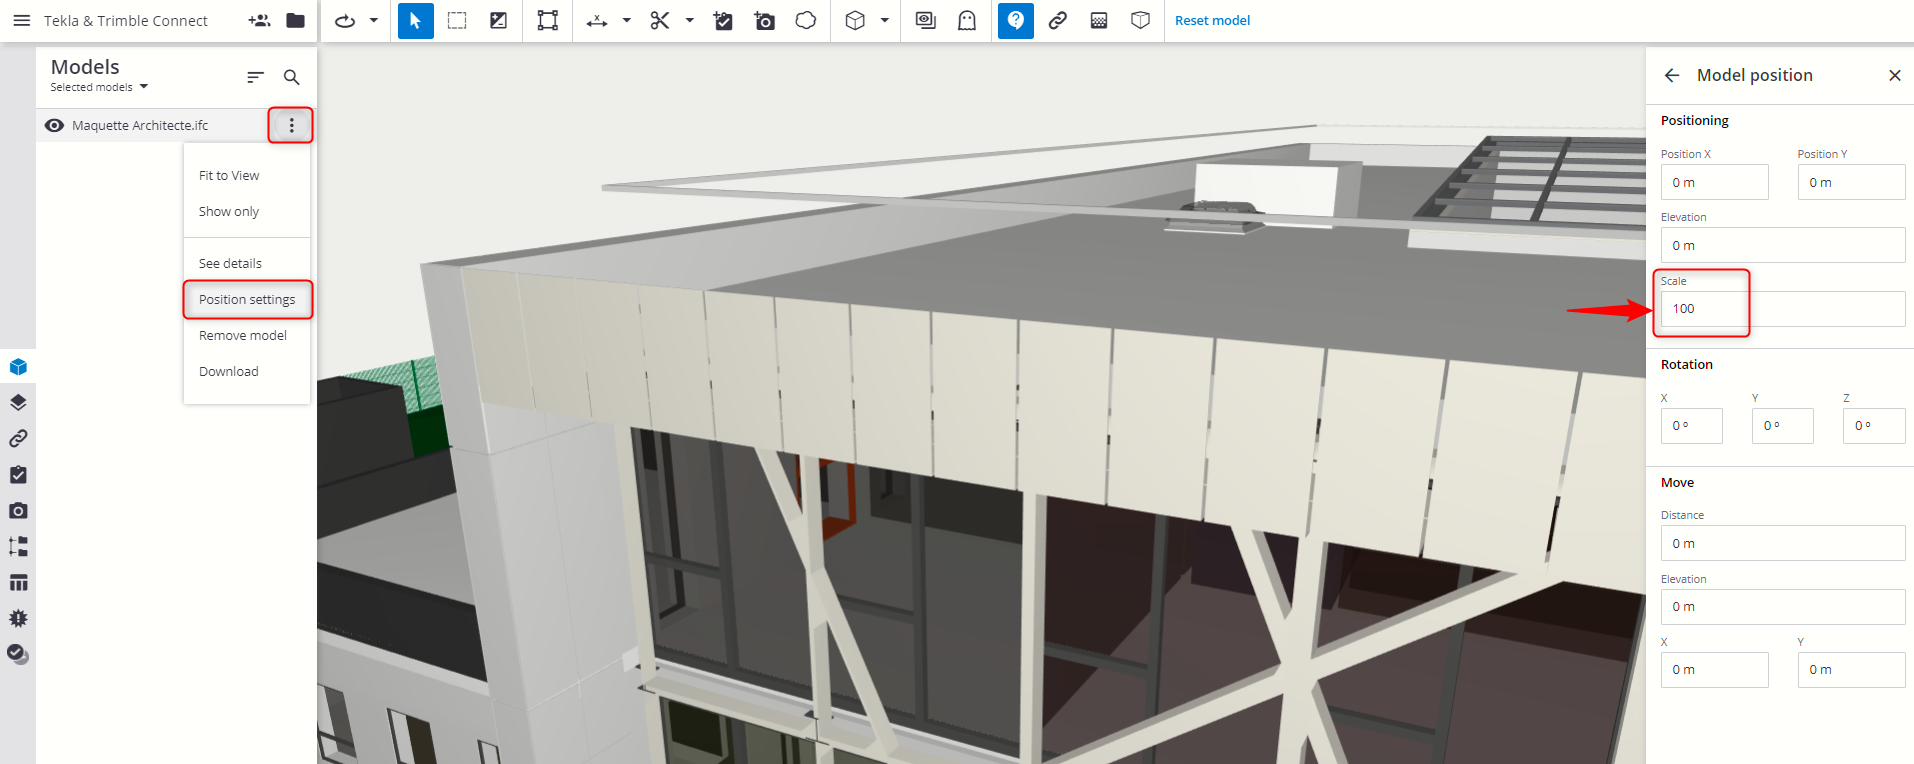Open the clash sets burst icon in sidebar
The height and width of the screenshot is (764, 1914).
coord(18,619)
